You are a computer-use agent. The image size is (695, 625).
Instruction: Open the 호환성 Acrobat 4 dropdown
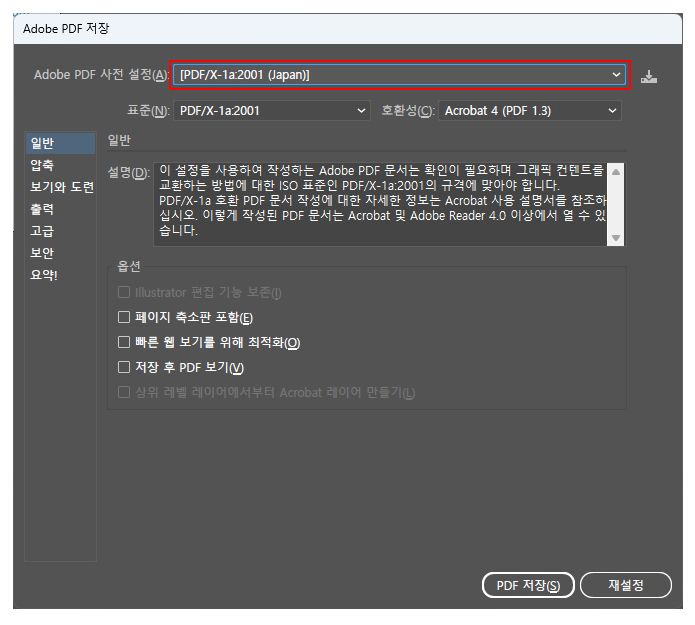click(x=529, y=110)
